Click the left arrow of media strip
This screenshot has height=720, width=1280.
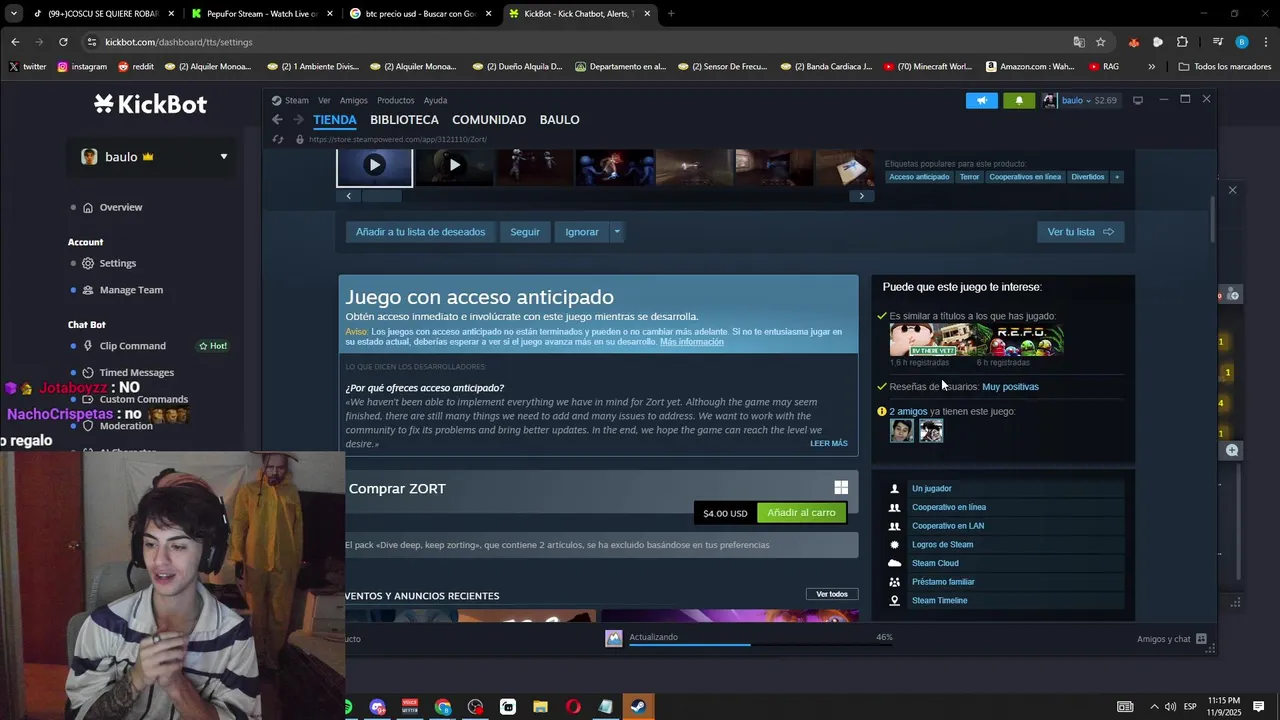pyautogui.click(x=348, y=196)
